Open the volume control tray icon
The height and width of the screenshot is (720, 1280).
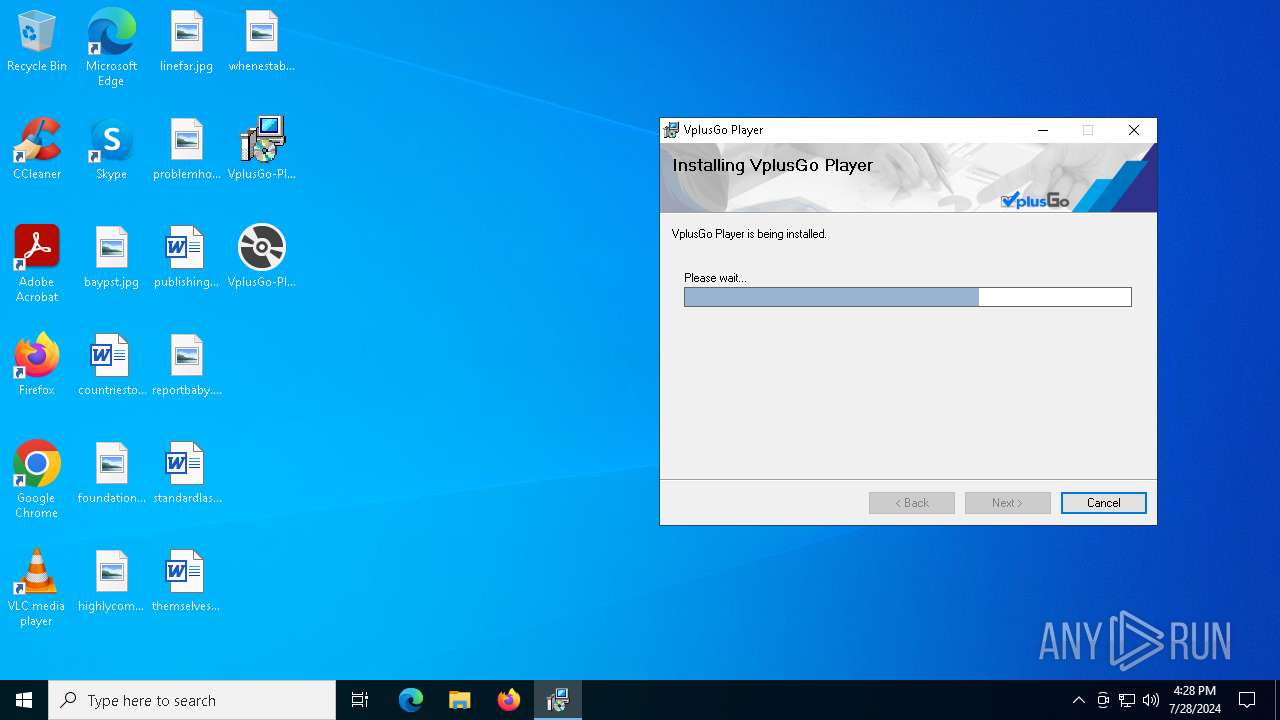1151,700
